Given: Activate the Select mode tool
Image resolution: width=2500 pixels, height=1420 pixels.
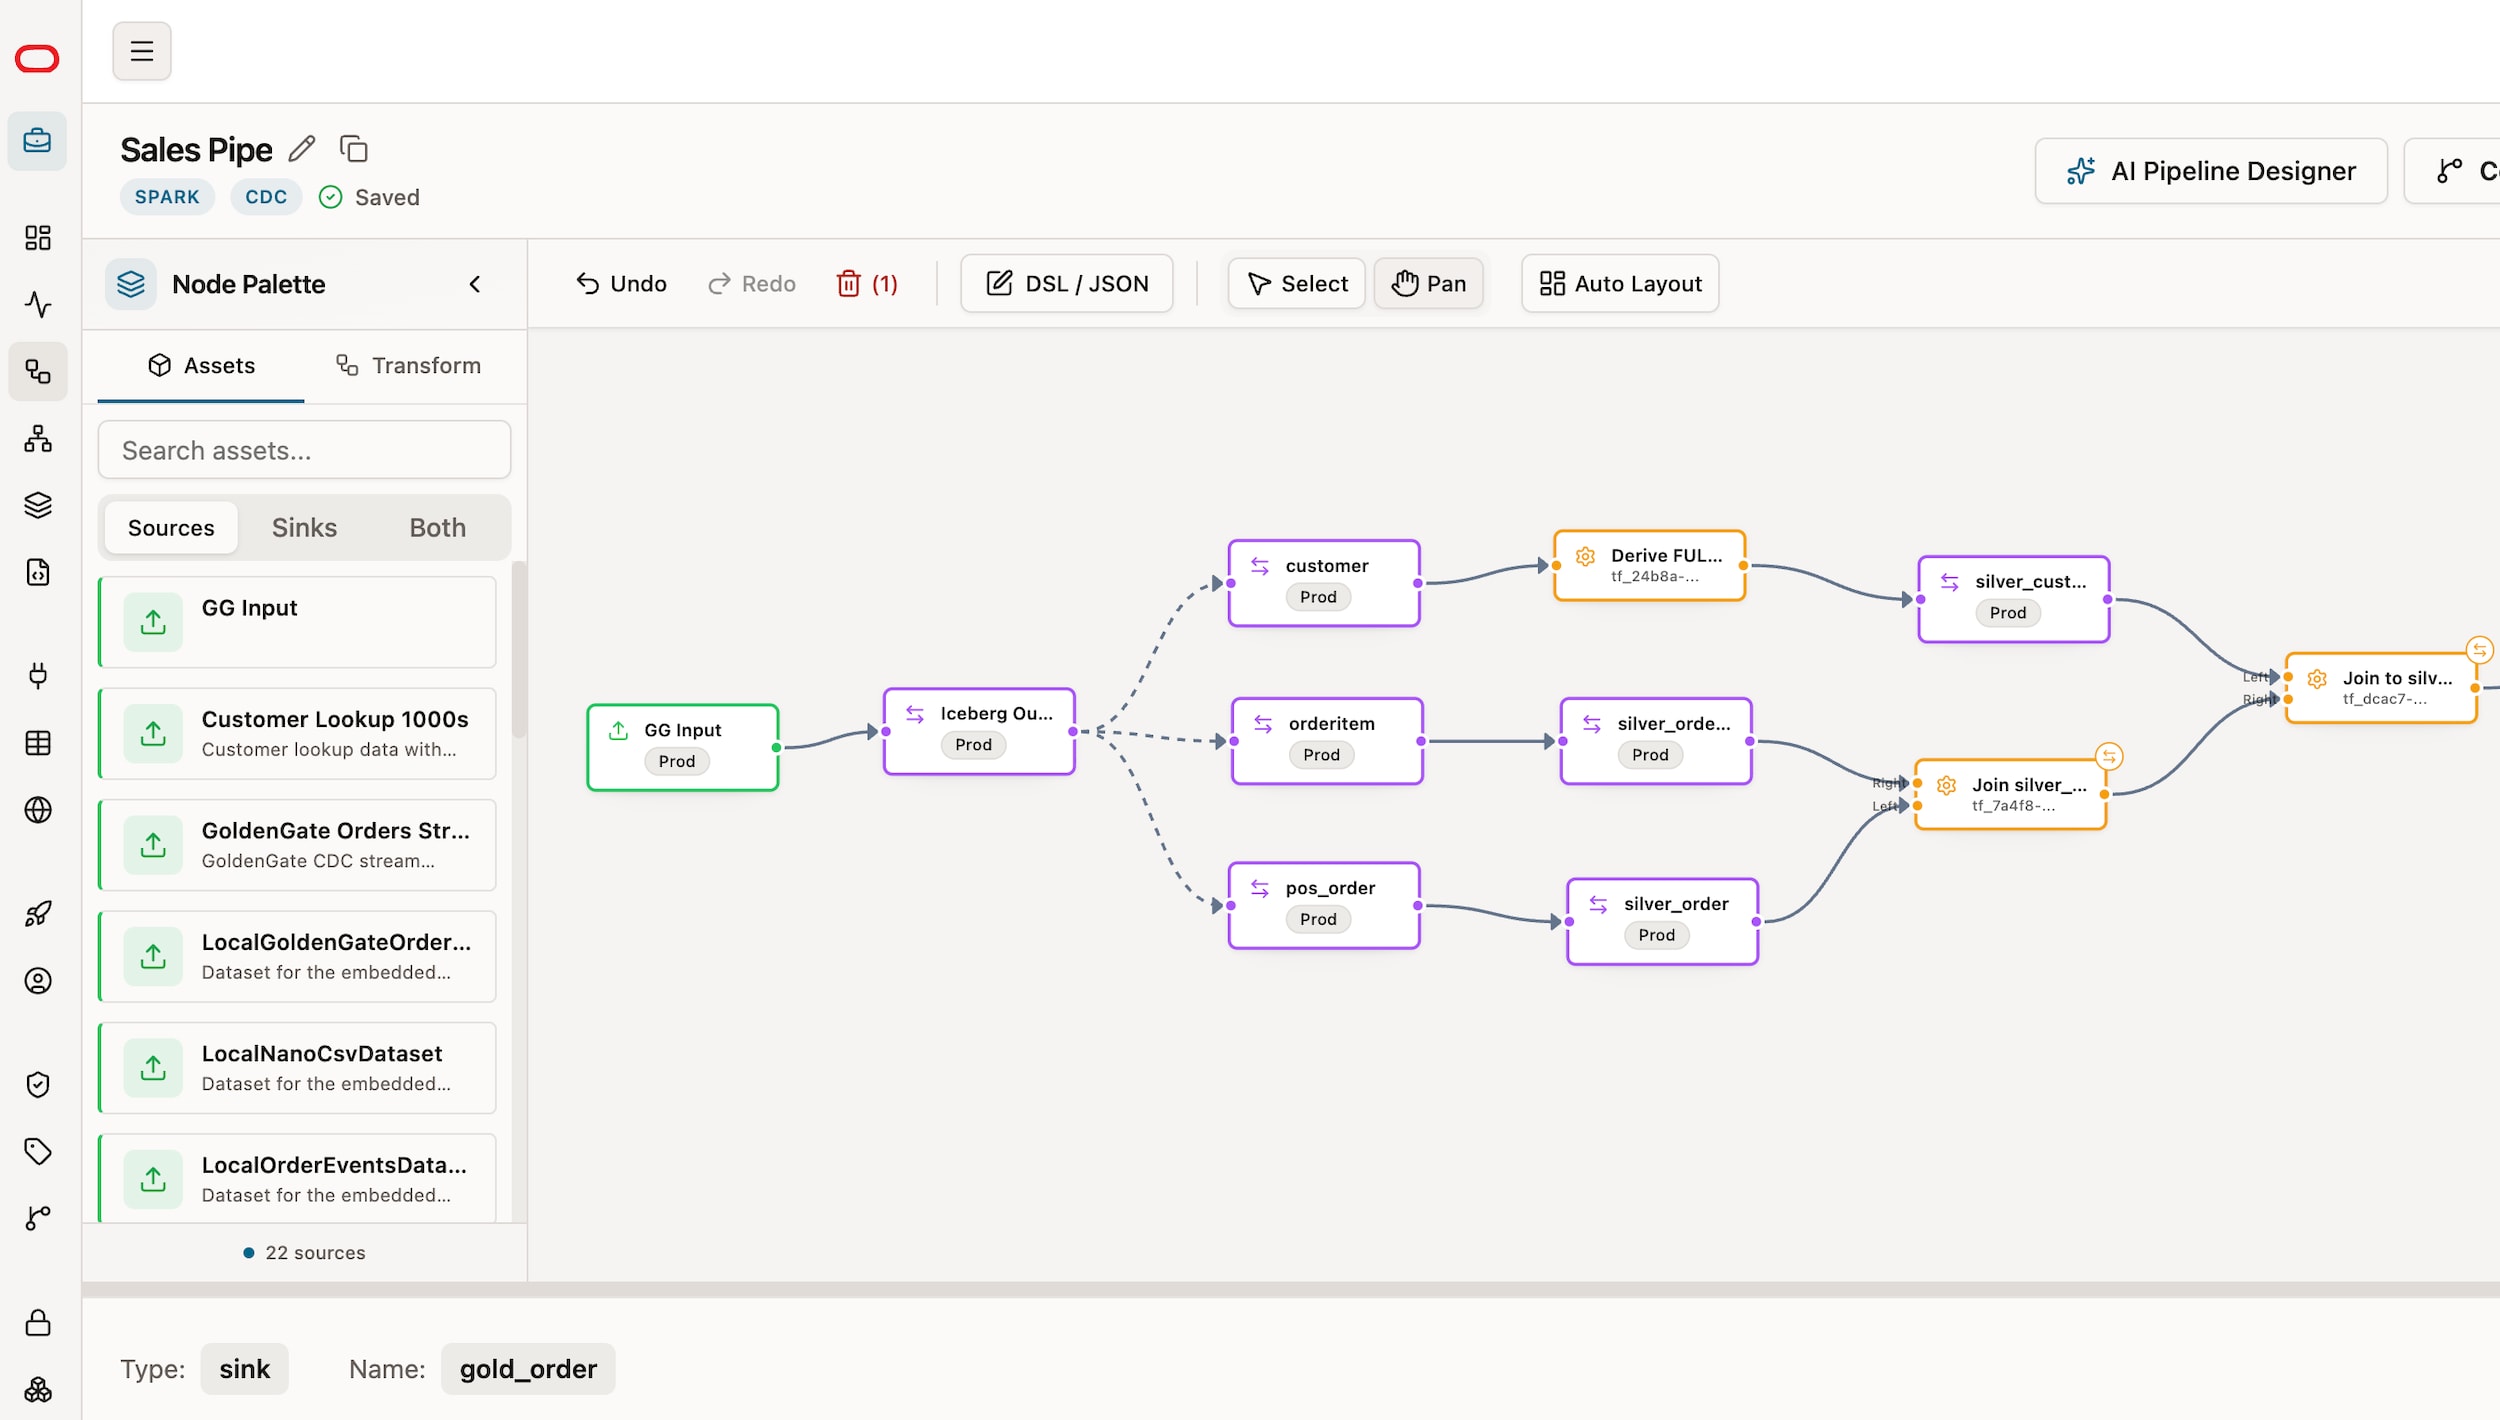Looking at the screenshot, I should pos(1297,284).
